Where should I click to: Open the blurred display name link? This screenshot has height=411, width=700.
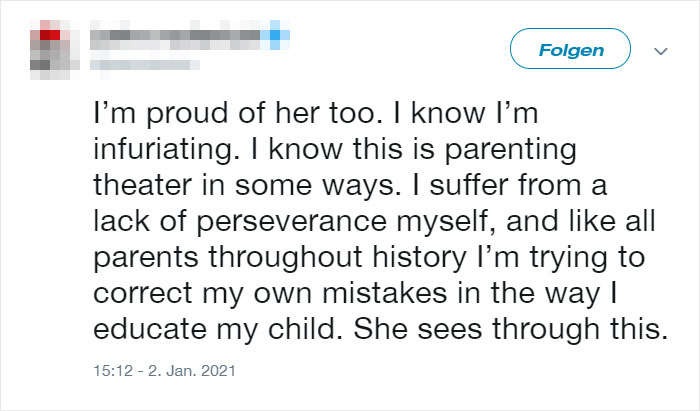click(175, 35)
